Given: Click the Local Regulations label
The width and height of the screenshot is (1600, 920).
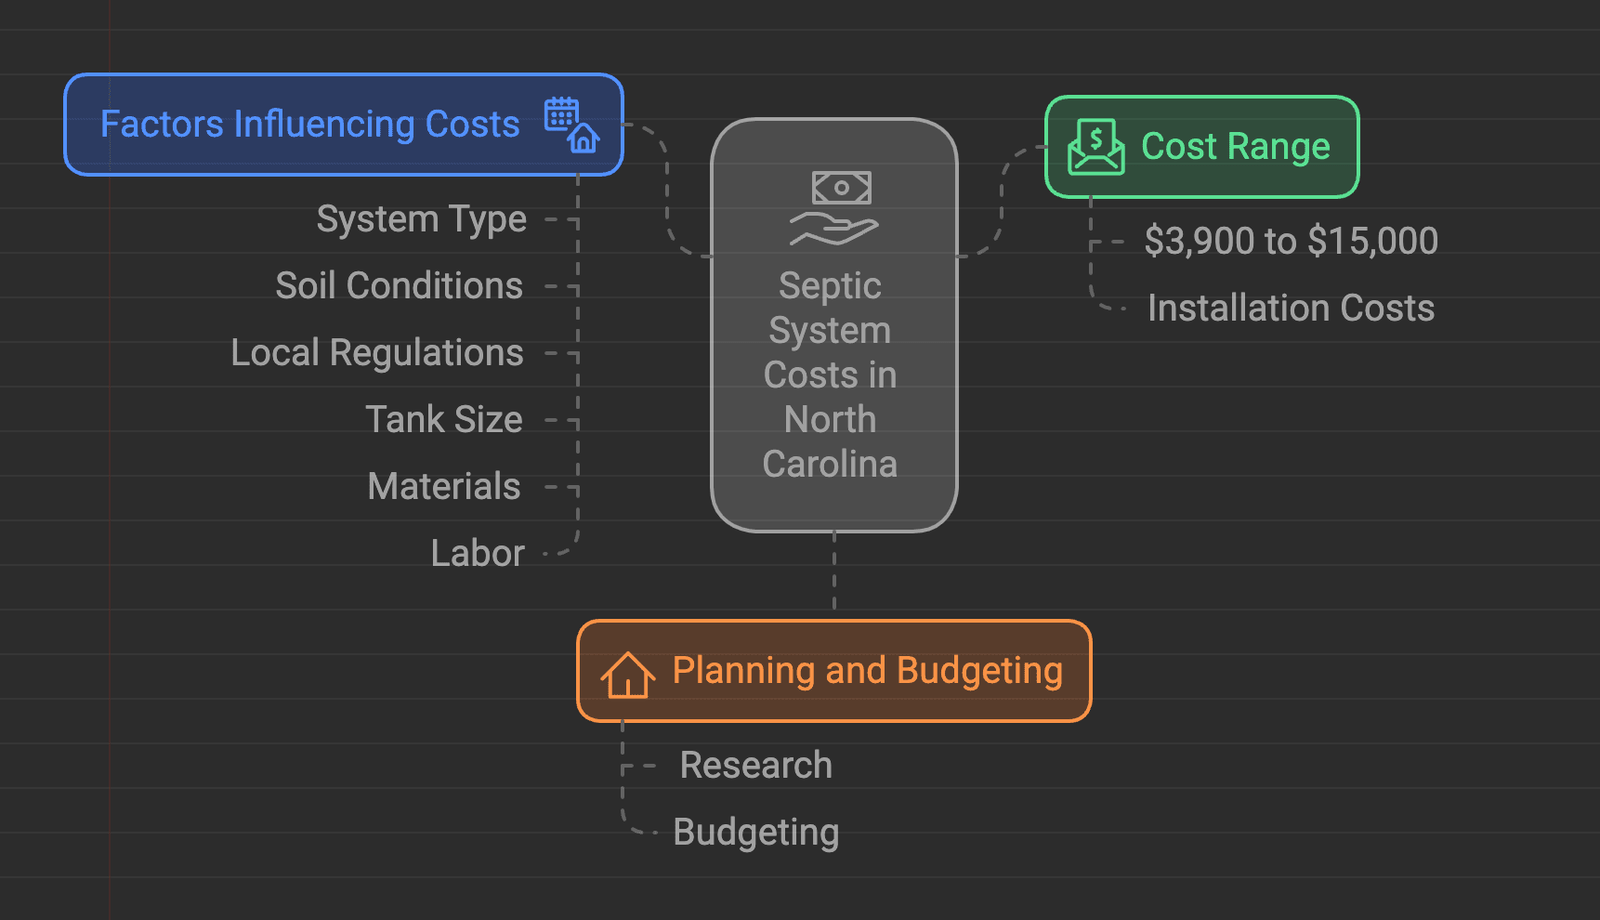Looking at the screenshot, I should (x=375, y=352).
